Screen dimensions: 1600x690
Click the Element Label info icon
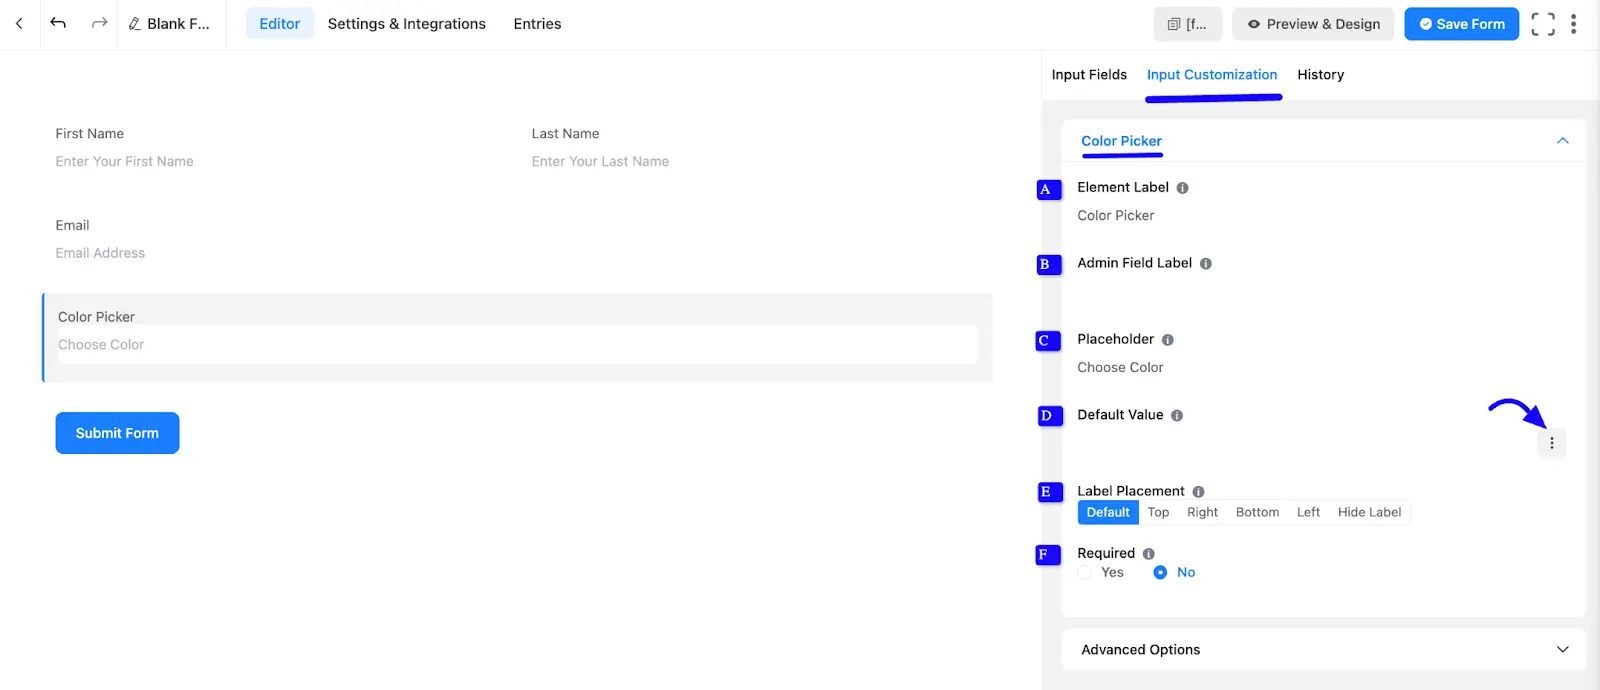1183,188
